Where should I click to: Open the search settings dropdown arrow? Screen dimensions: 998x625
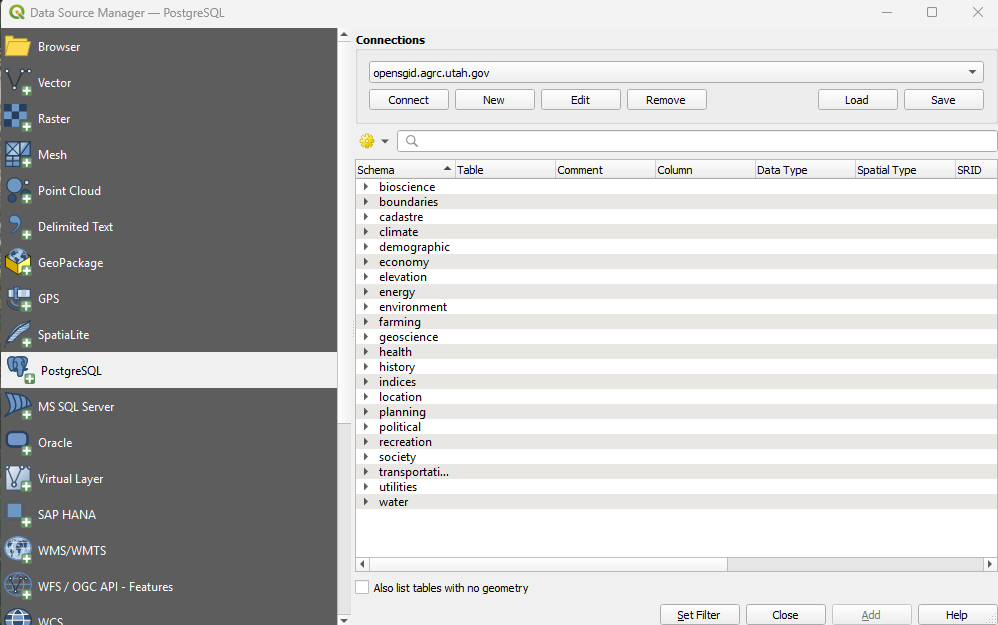tap(384, 141)
